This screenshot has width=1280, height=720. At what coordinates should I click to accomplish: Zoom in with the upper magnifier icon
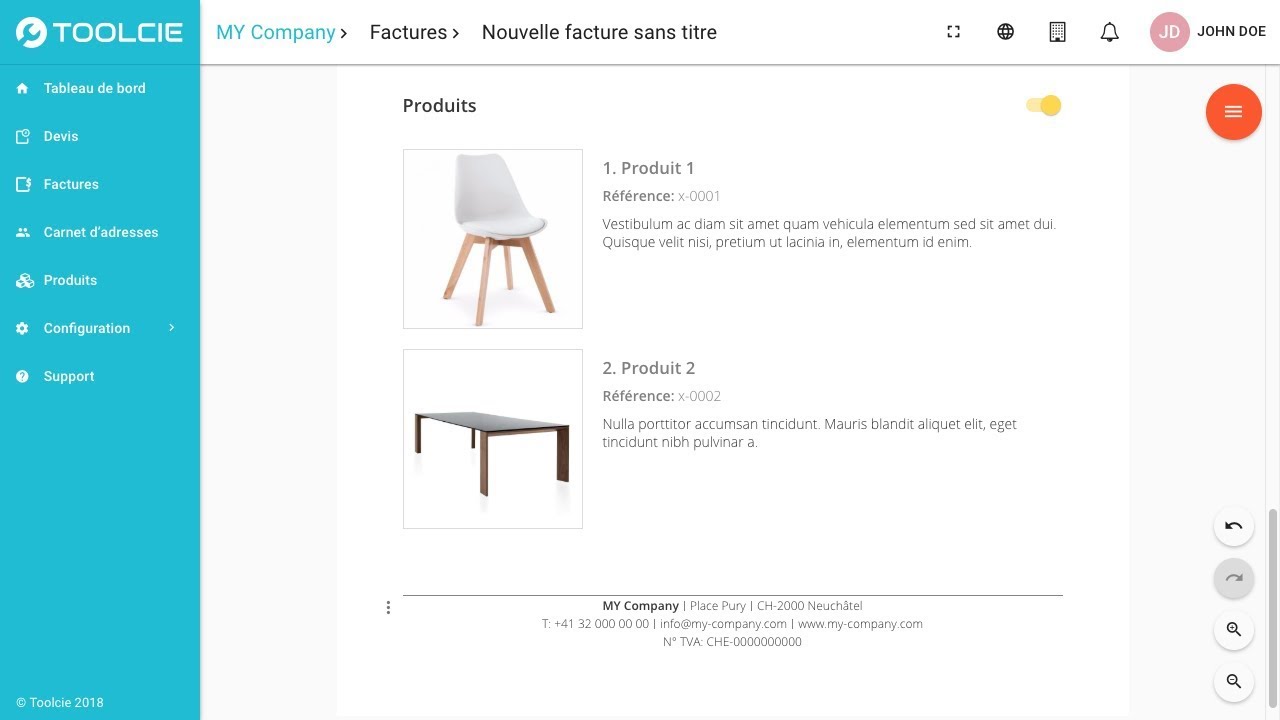point(1233,630)
